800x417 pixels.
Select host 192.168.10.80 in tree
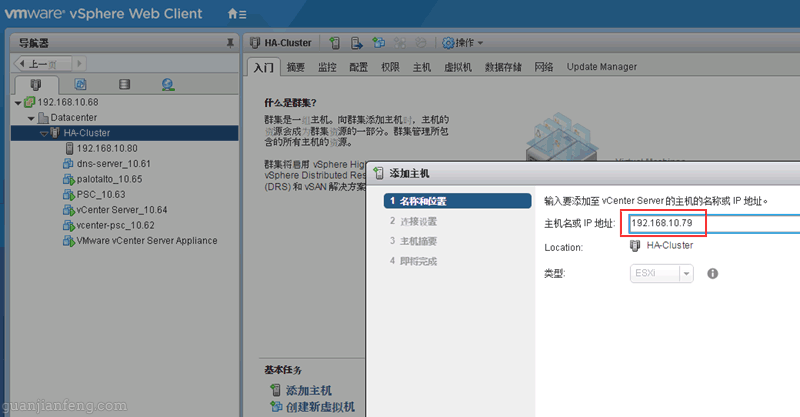tap(107, 149)
